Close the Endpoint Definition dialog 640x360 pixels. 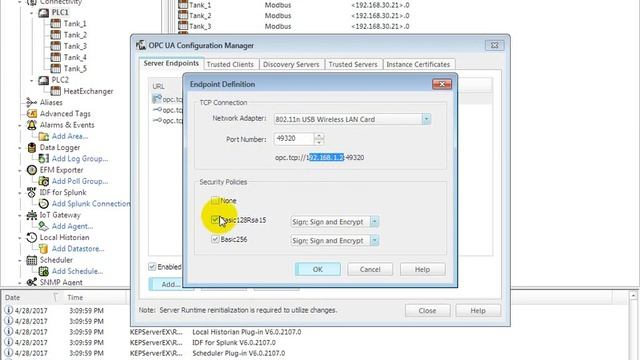(442, 84)
